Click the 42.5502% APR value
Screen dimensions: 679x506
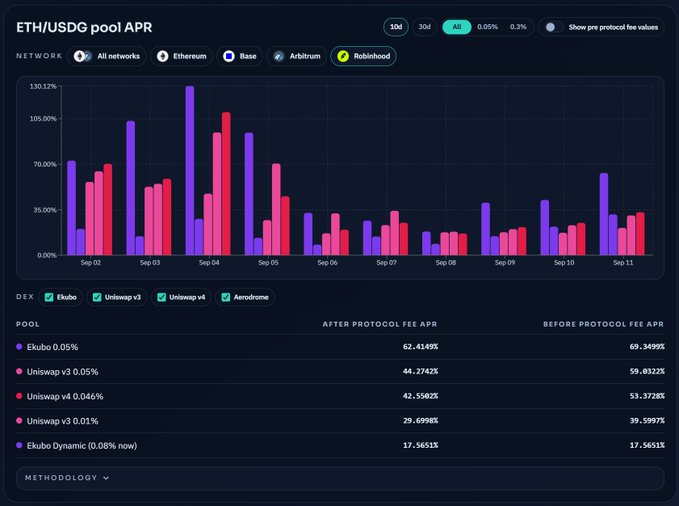pyautogui.click(x=420, y=396)
